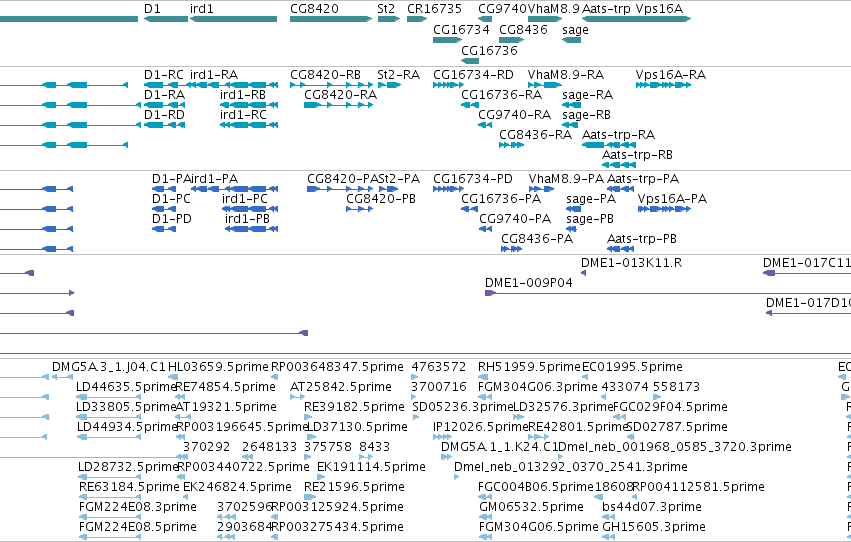This screenshot has height=542, width=851.
Task: Select the LD44635.5prime EST label
Action: tap(126, 387)
